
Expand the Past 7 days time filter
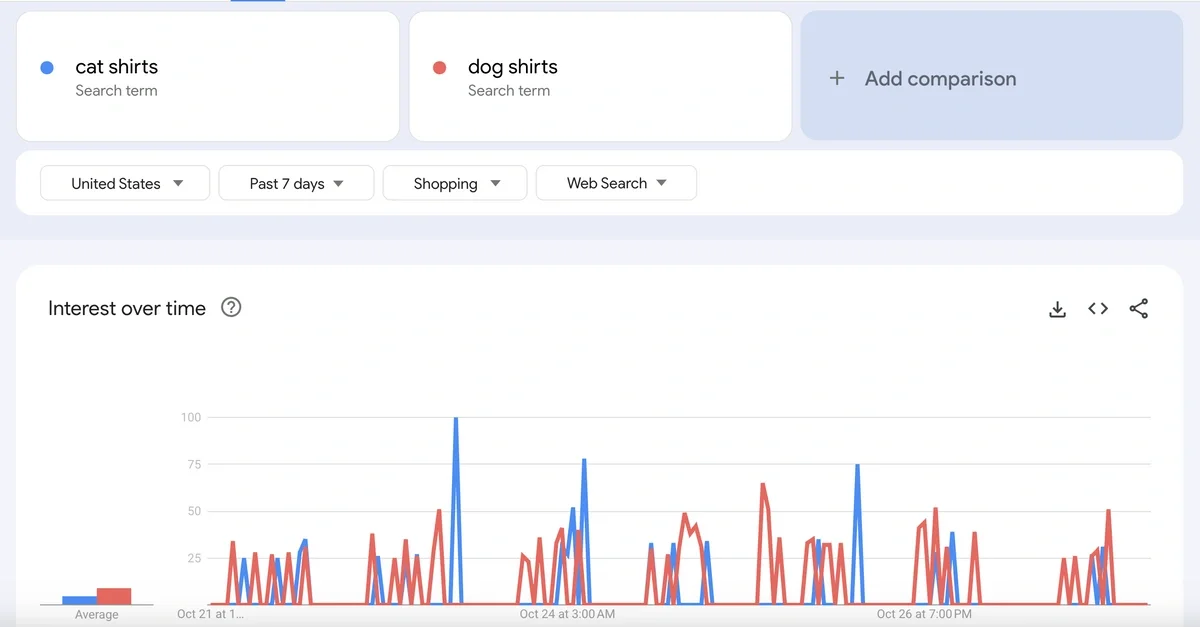coord(296,183)
